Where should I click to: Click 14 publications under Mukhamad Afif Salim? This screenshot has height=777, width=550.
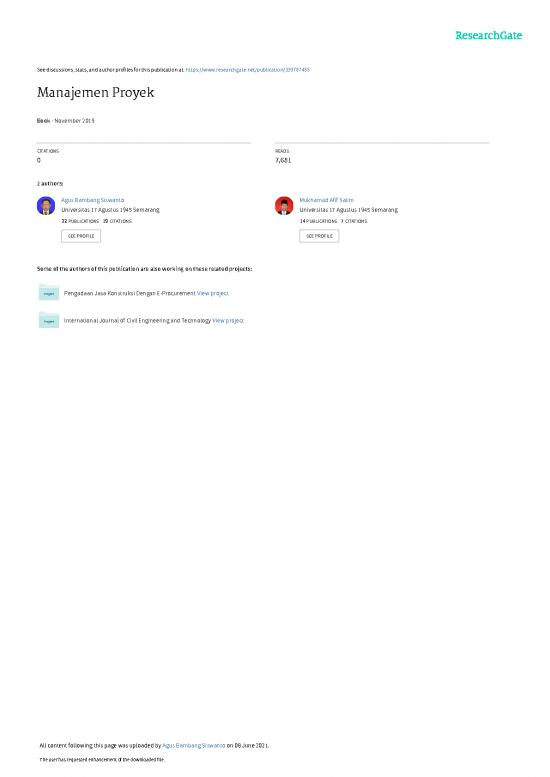pyautogui.click(x=318, y=221)
